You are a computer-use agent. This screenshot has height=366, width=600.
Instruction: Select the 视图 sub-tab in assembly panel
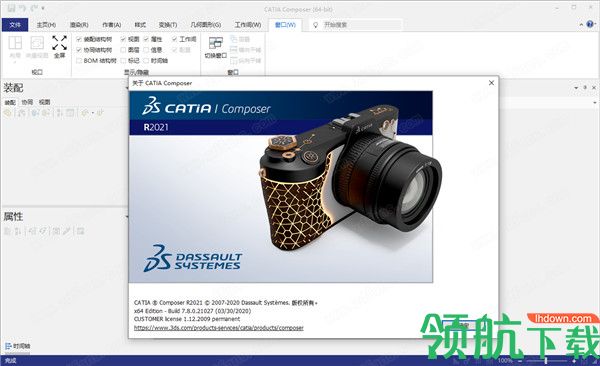(44, 102)
